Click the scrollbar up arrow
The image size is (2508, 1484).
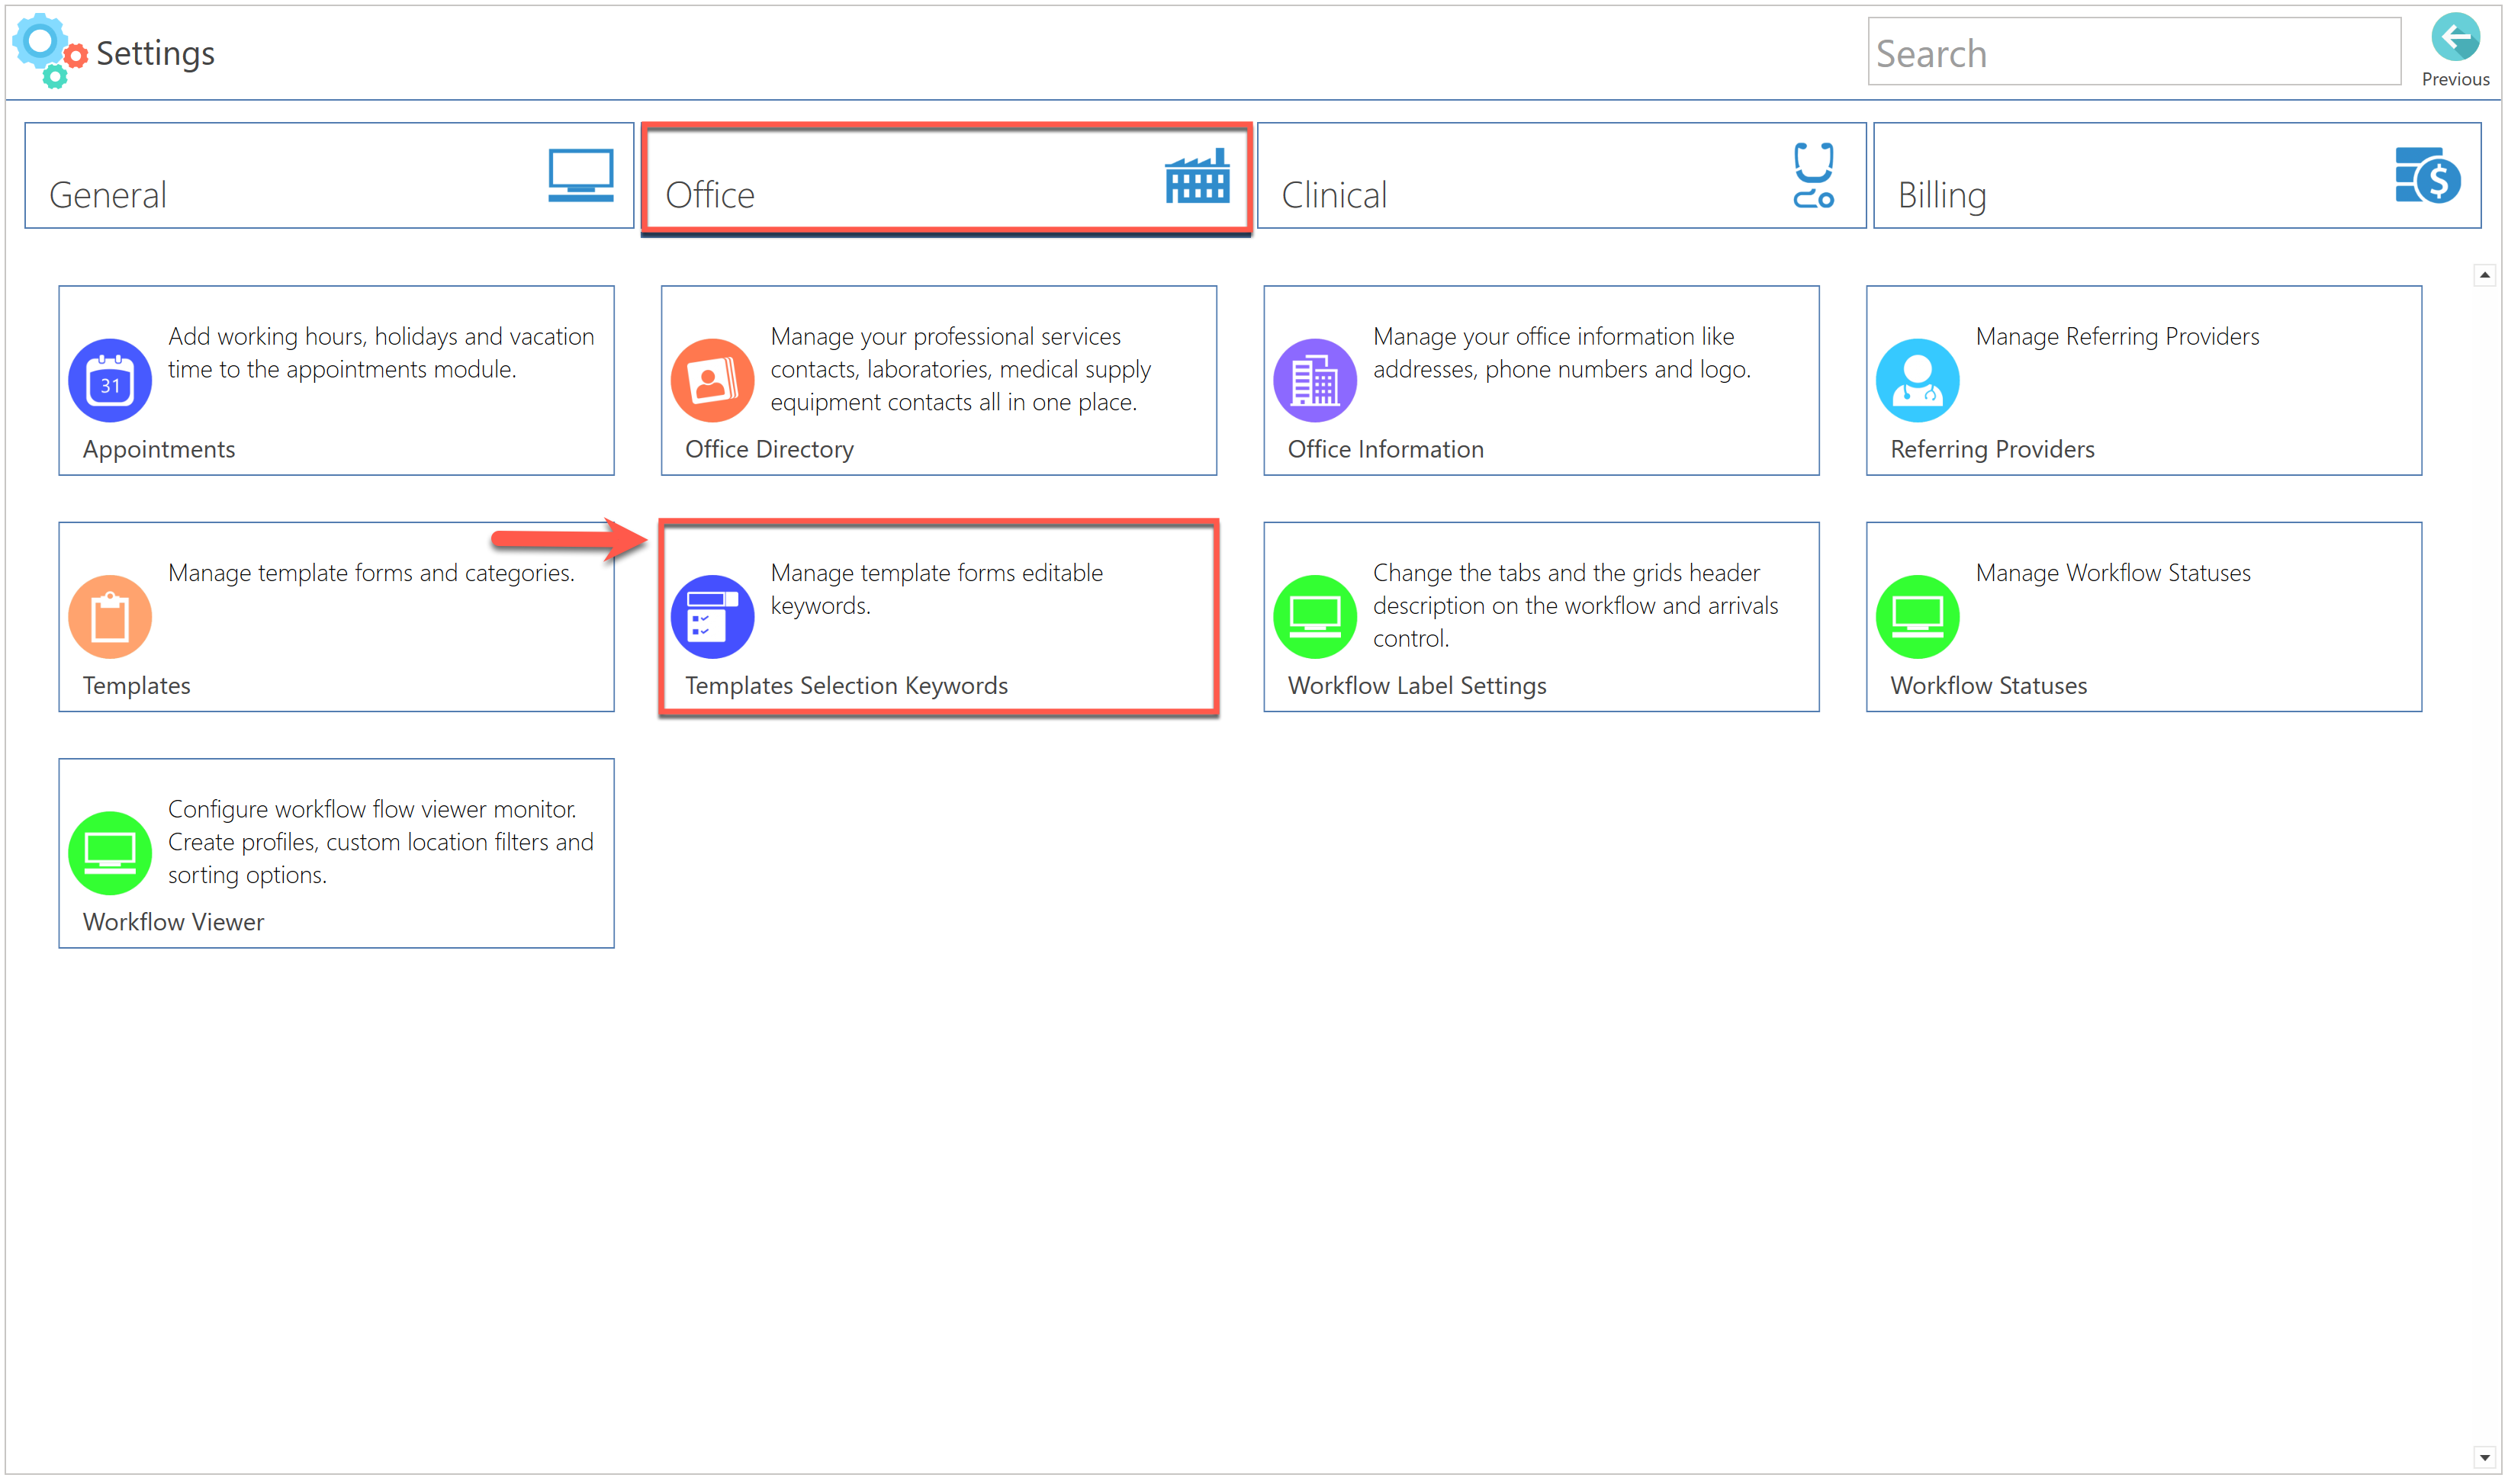2484,275
